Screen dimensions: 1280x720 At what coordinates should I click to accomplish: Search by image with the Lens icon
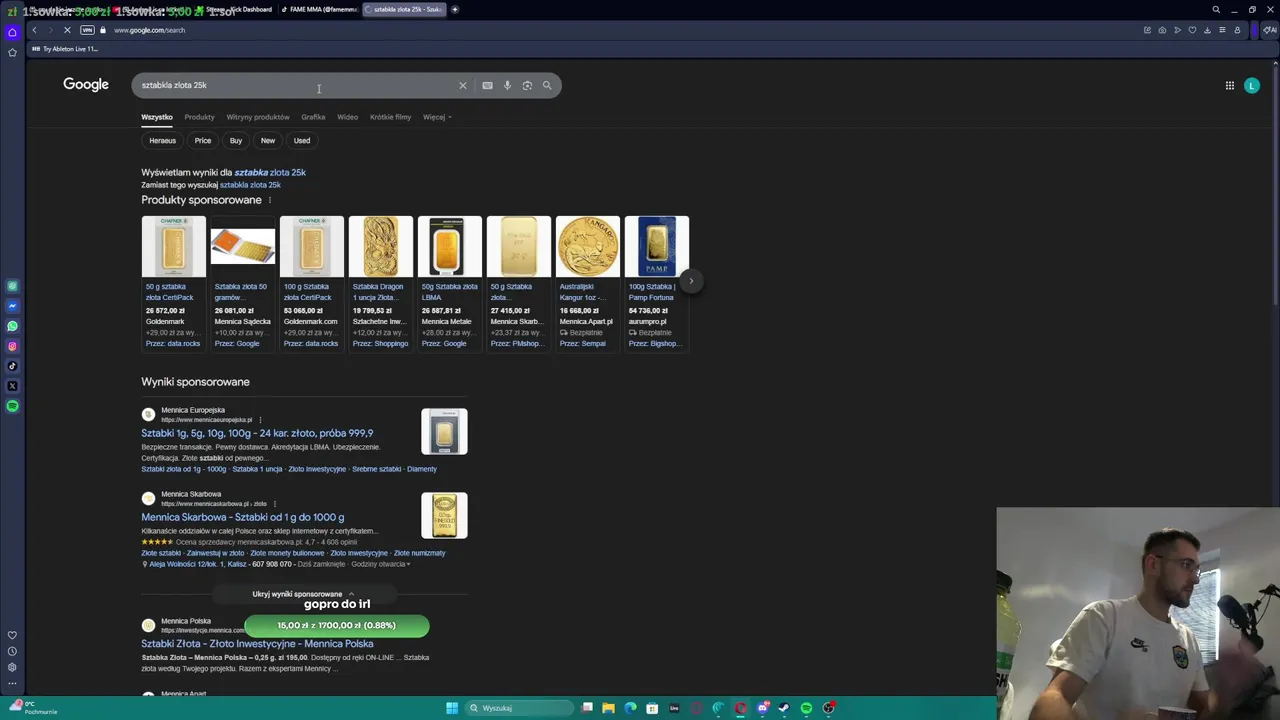tap(527, 85)
